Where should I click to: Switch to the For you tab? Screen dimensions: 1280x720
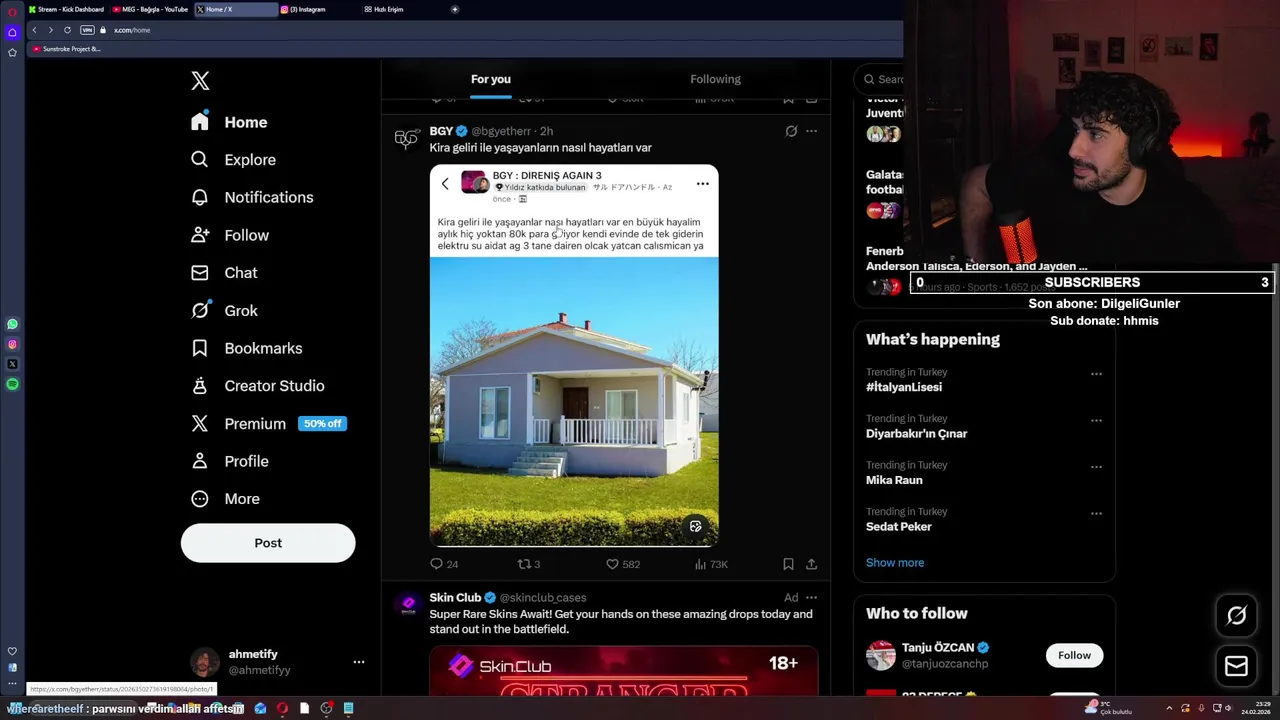point(491,79)
